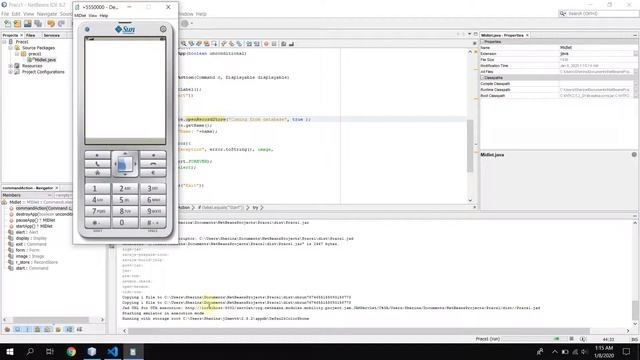Select commandAction method in Navigator
The height and width of the screenshot is (360, 640).
point(43,208)
